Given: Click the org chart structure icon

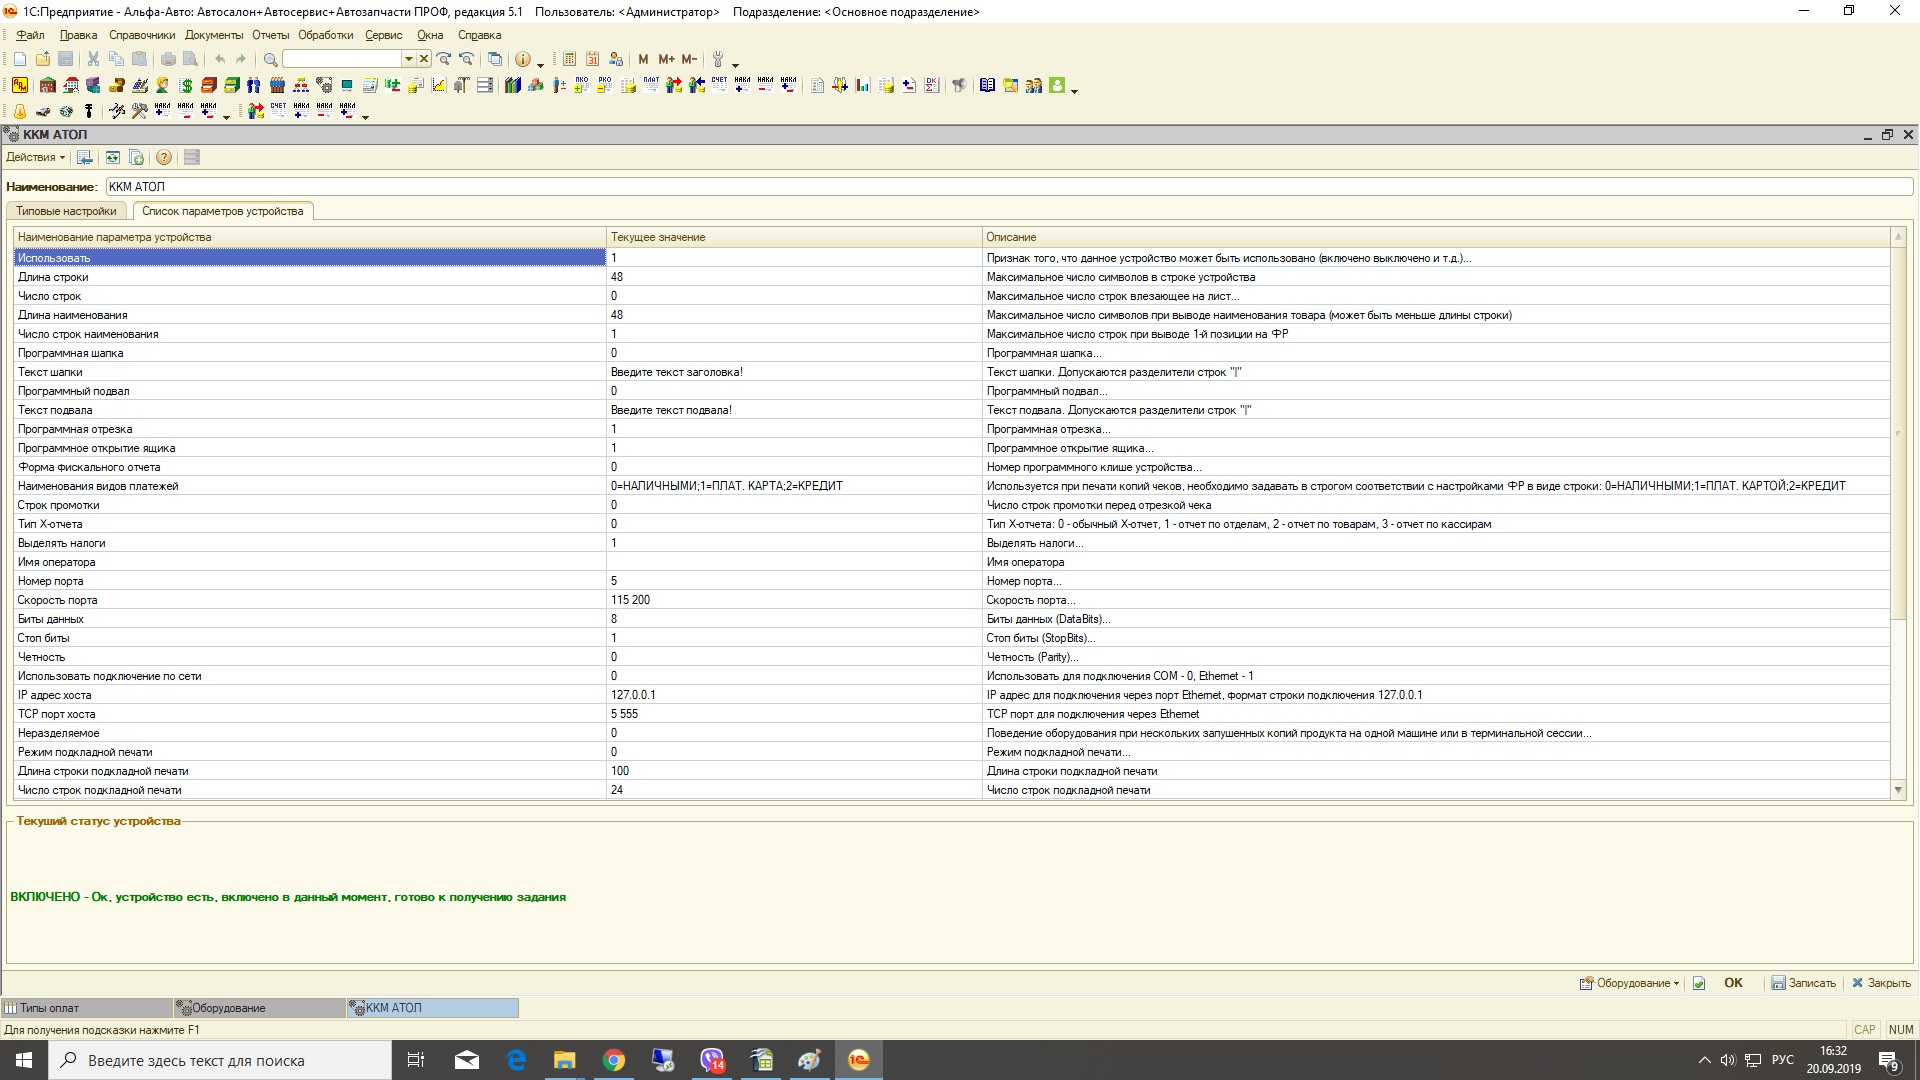Looking at the screenshot, I should point(301,85).
